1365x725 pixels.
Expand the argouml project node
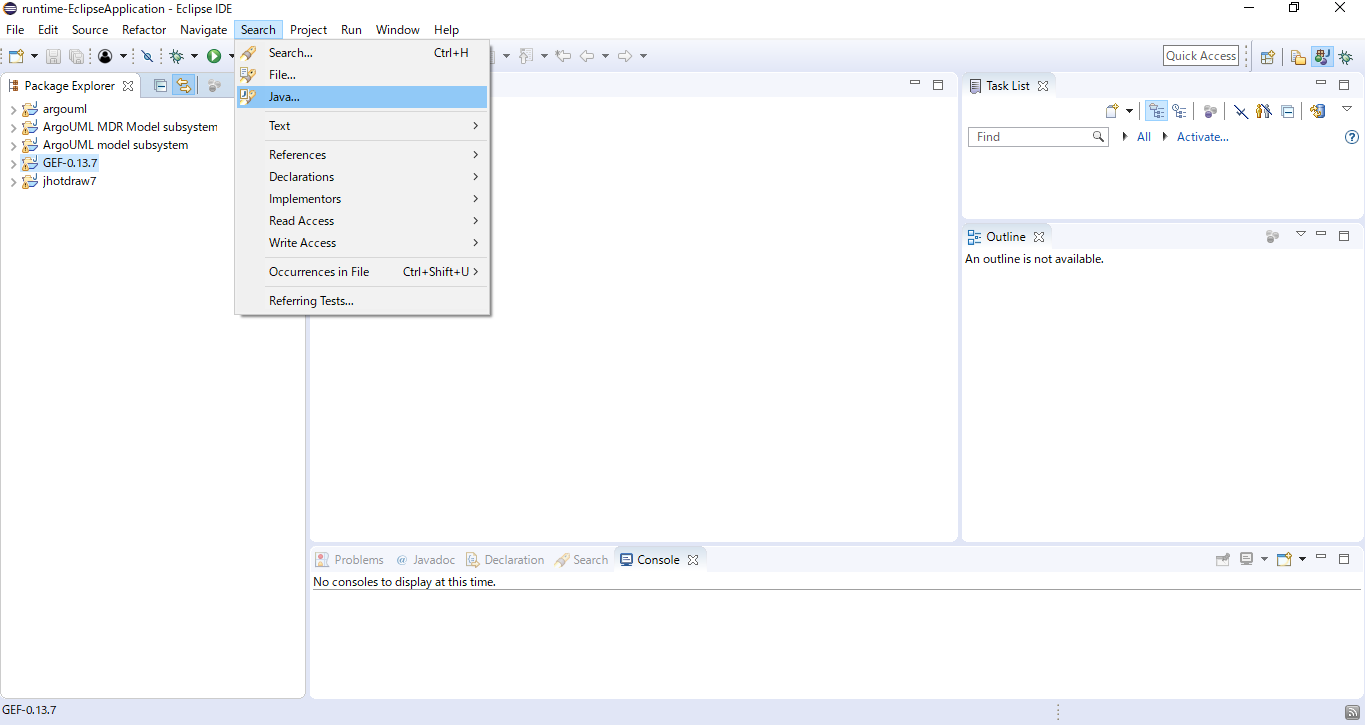click(x=13, y=109)
